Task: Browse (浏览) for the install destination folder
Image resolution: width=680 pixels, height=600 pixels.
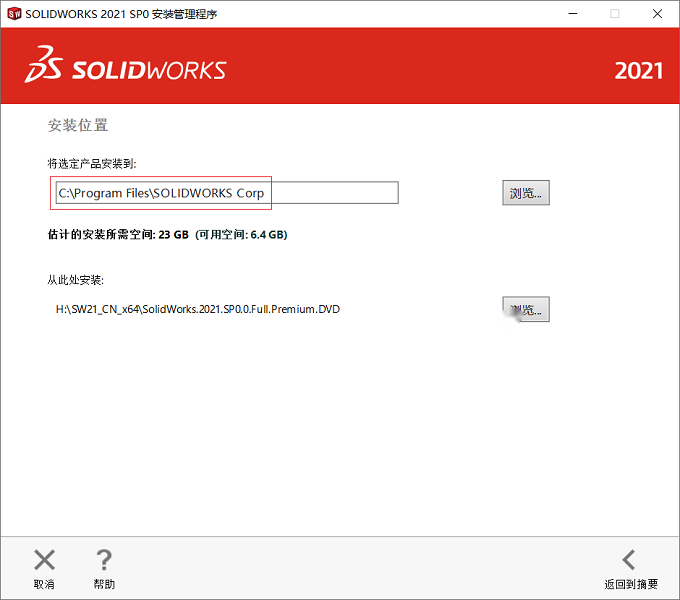Action: click(x=526, y=193)
